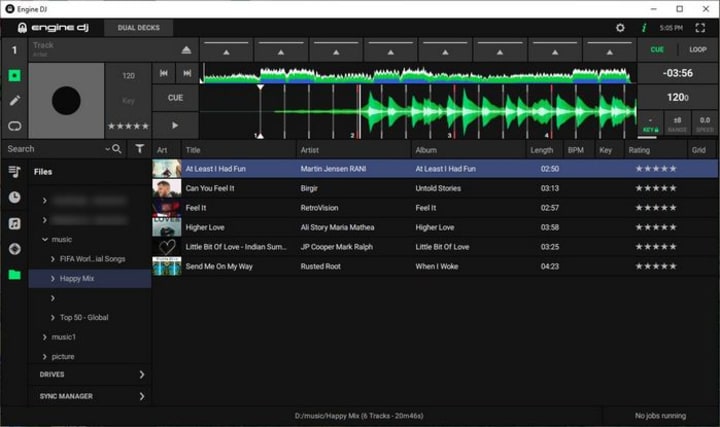
Task: Set rating stars for Little Bit Of Love
Action: tap(656, 247)
